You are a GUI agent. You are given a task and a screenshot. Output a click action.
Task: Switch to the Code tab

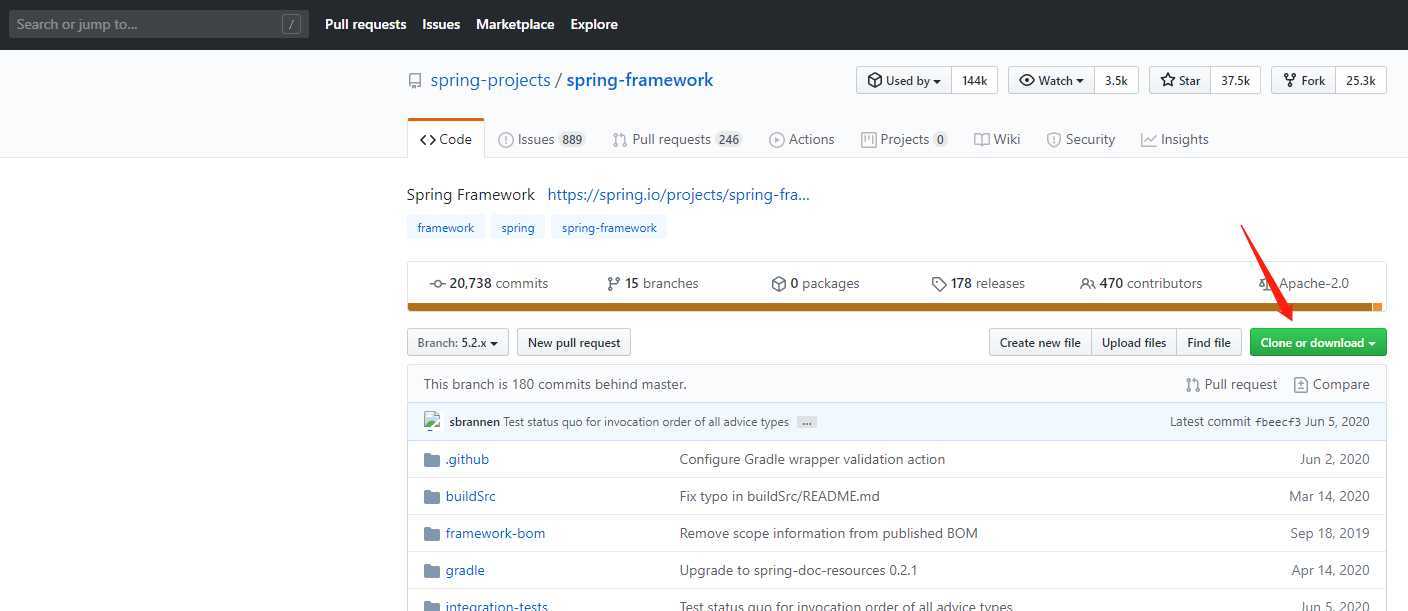click(446, 140)
